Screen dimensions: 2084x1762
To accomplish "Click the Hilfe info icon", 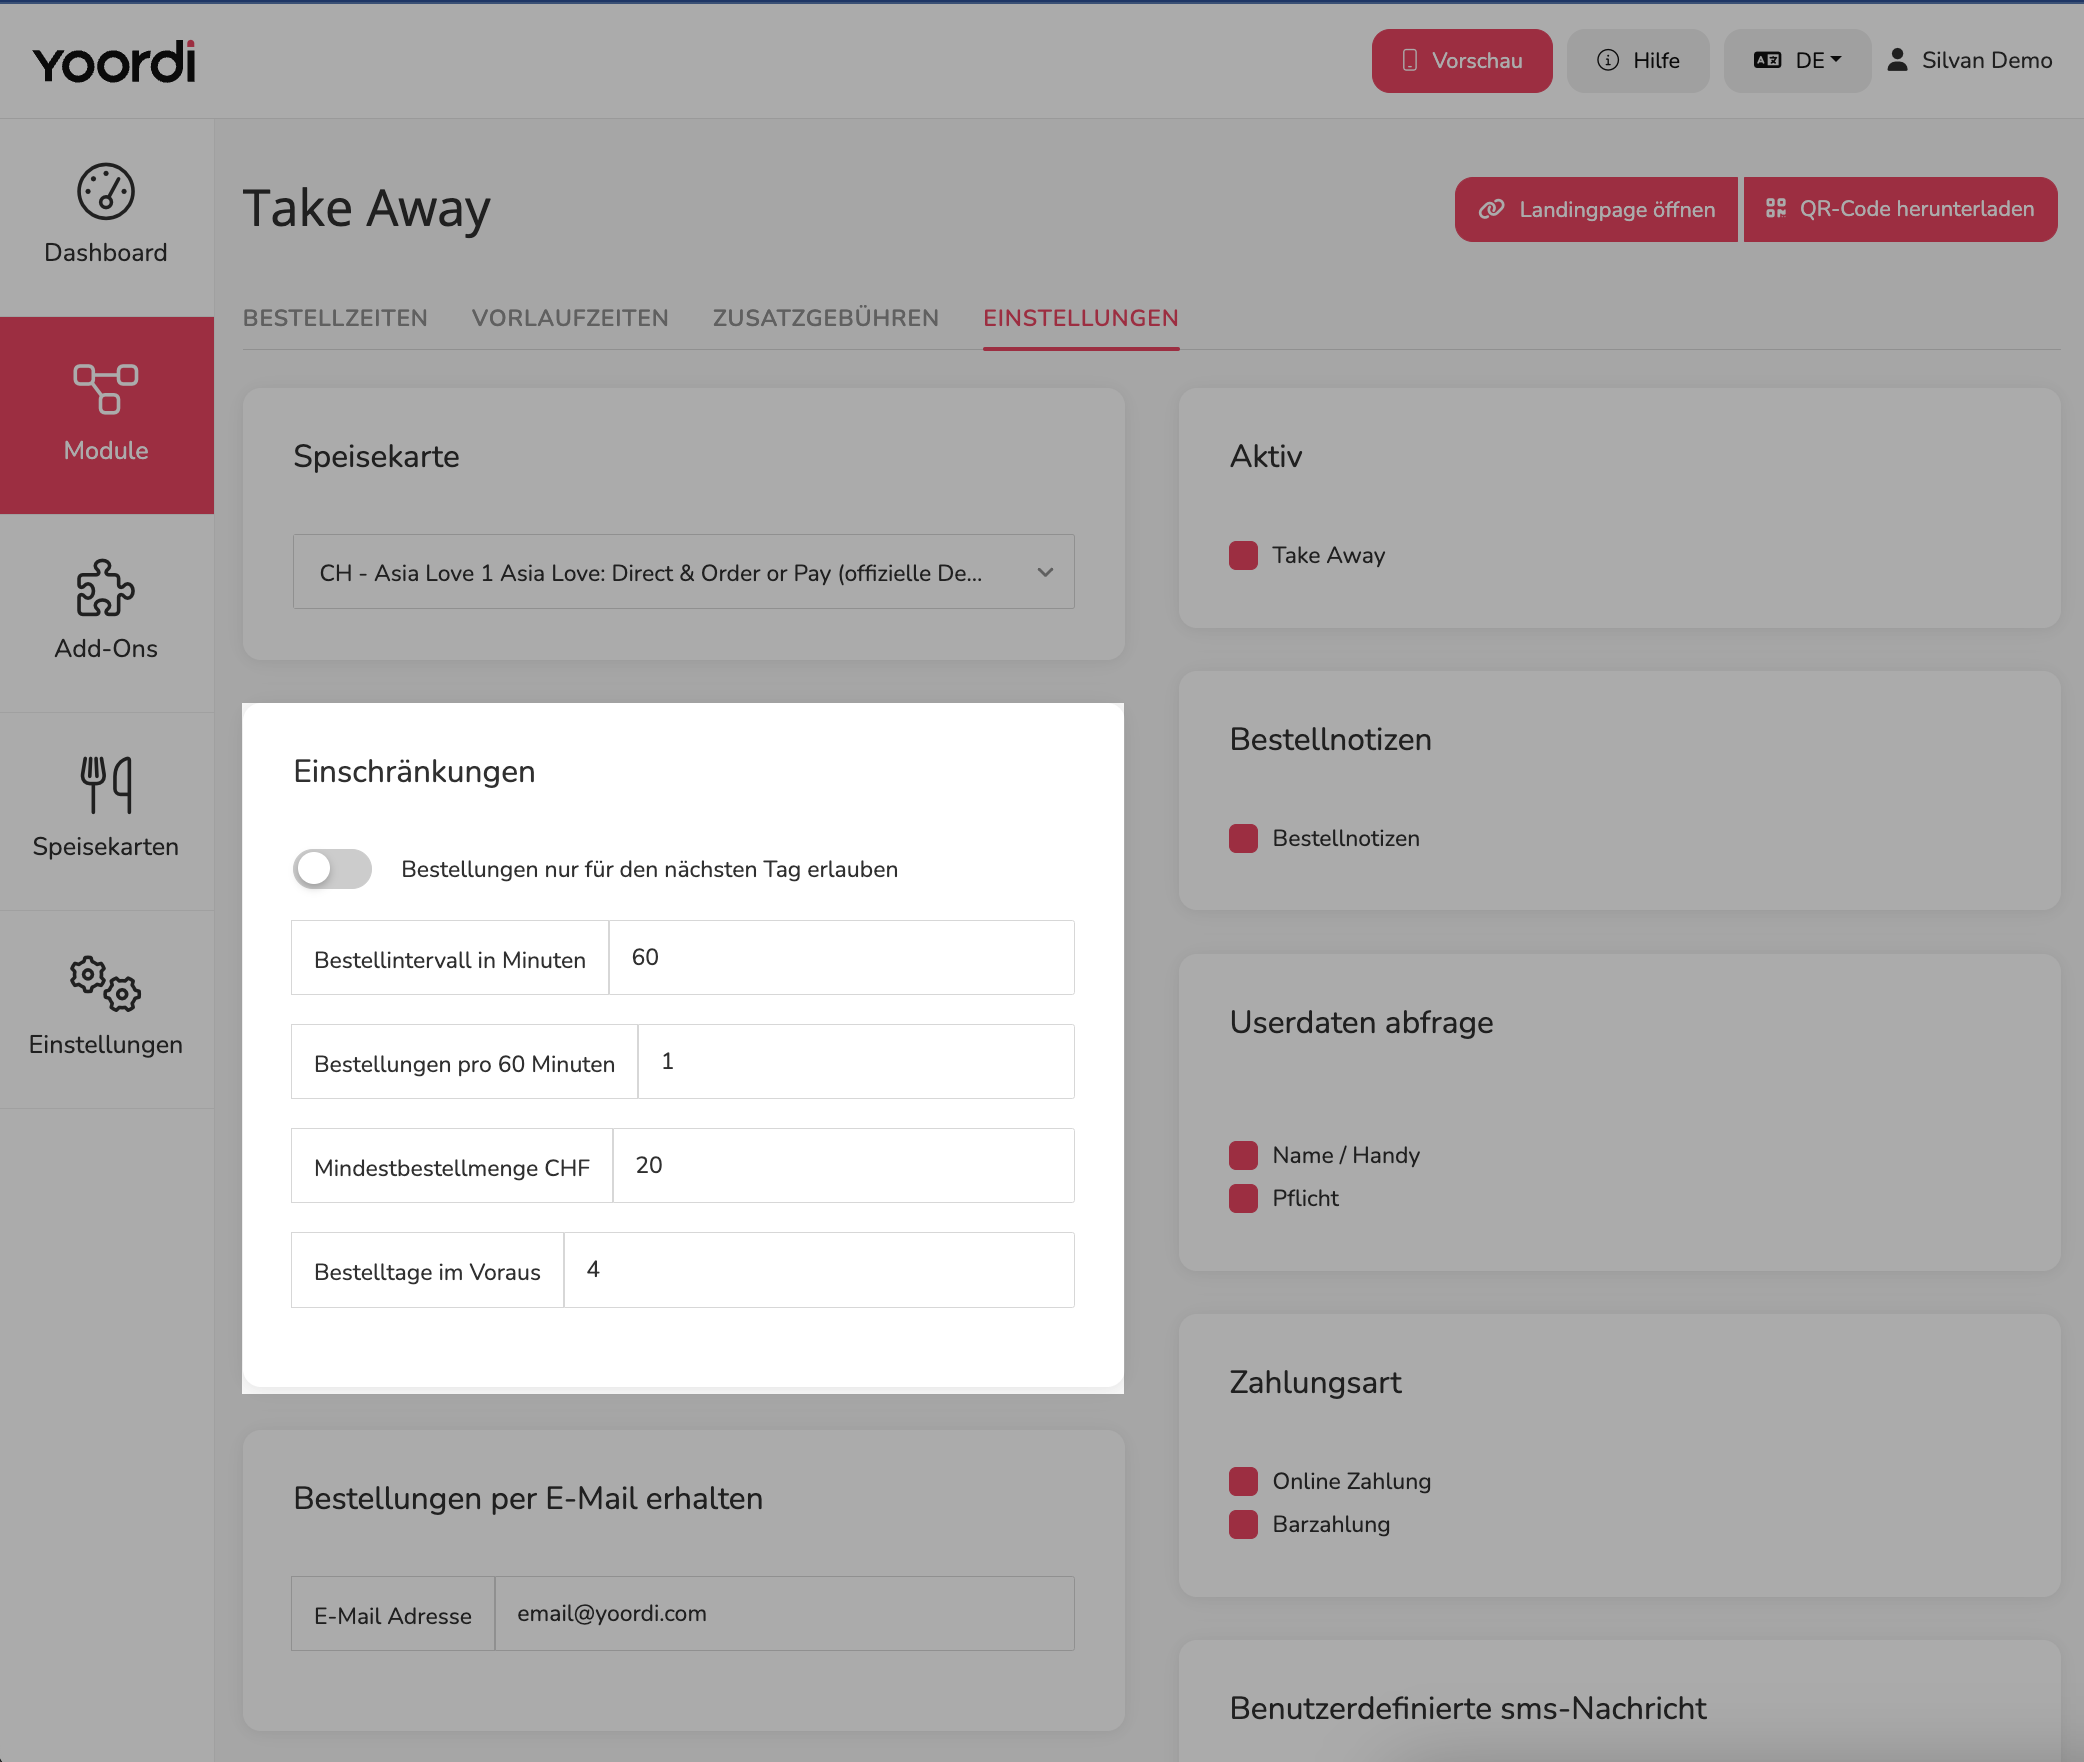I will [1608, 60].
